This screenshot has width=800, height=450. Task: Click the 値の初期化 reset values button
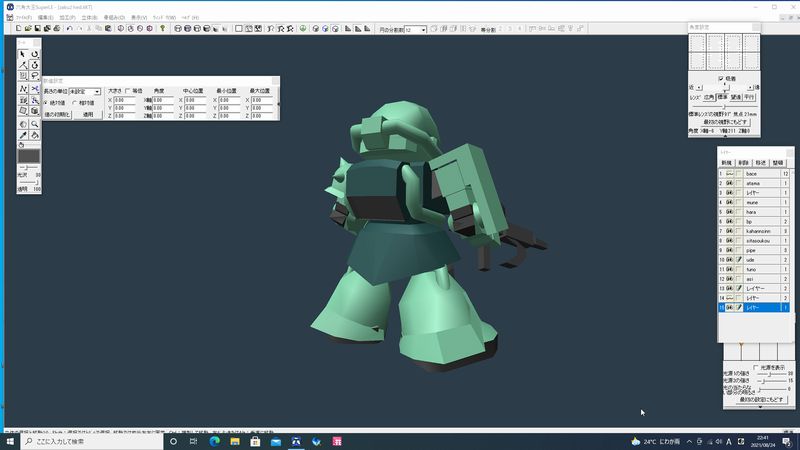(57, 114)
